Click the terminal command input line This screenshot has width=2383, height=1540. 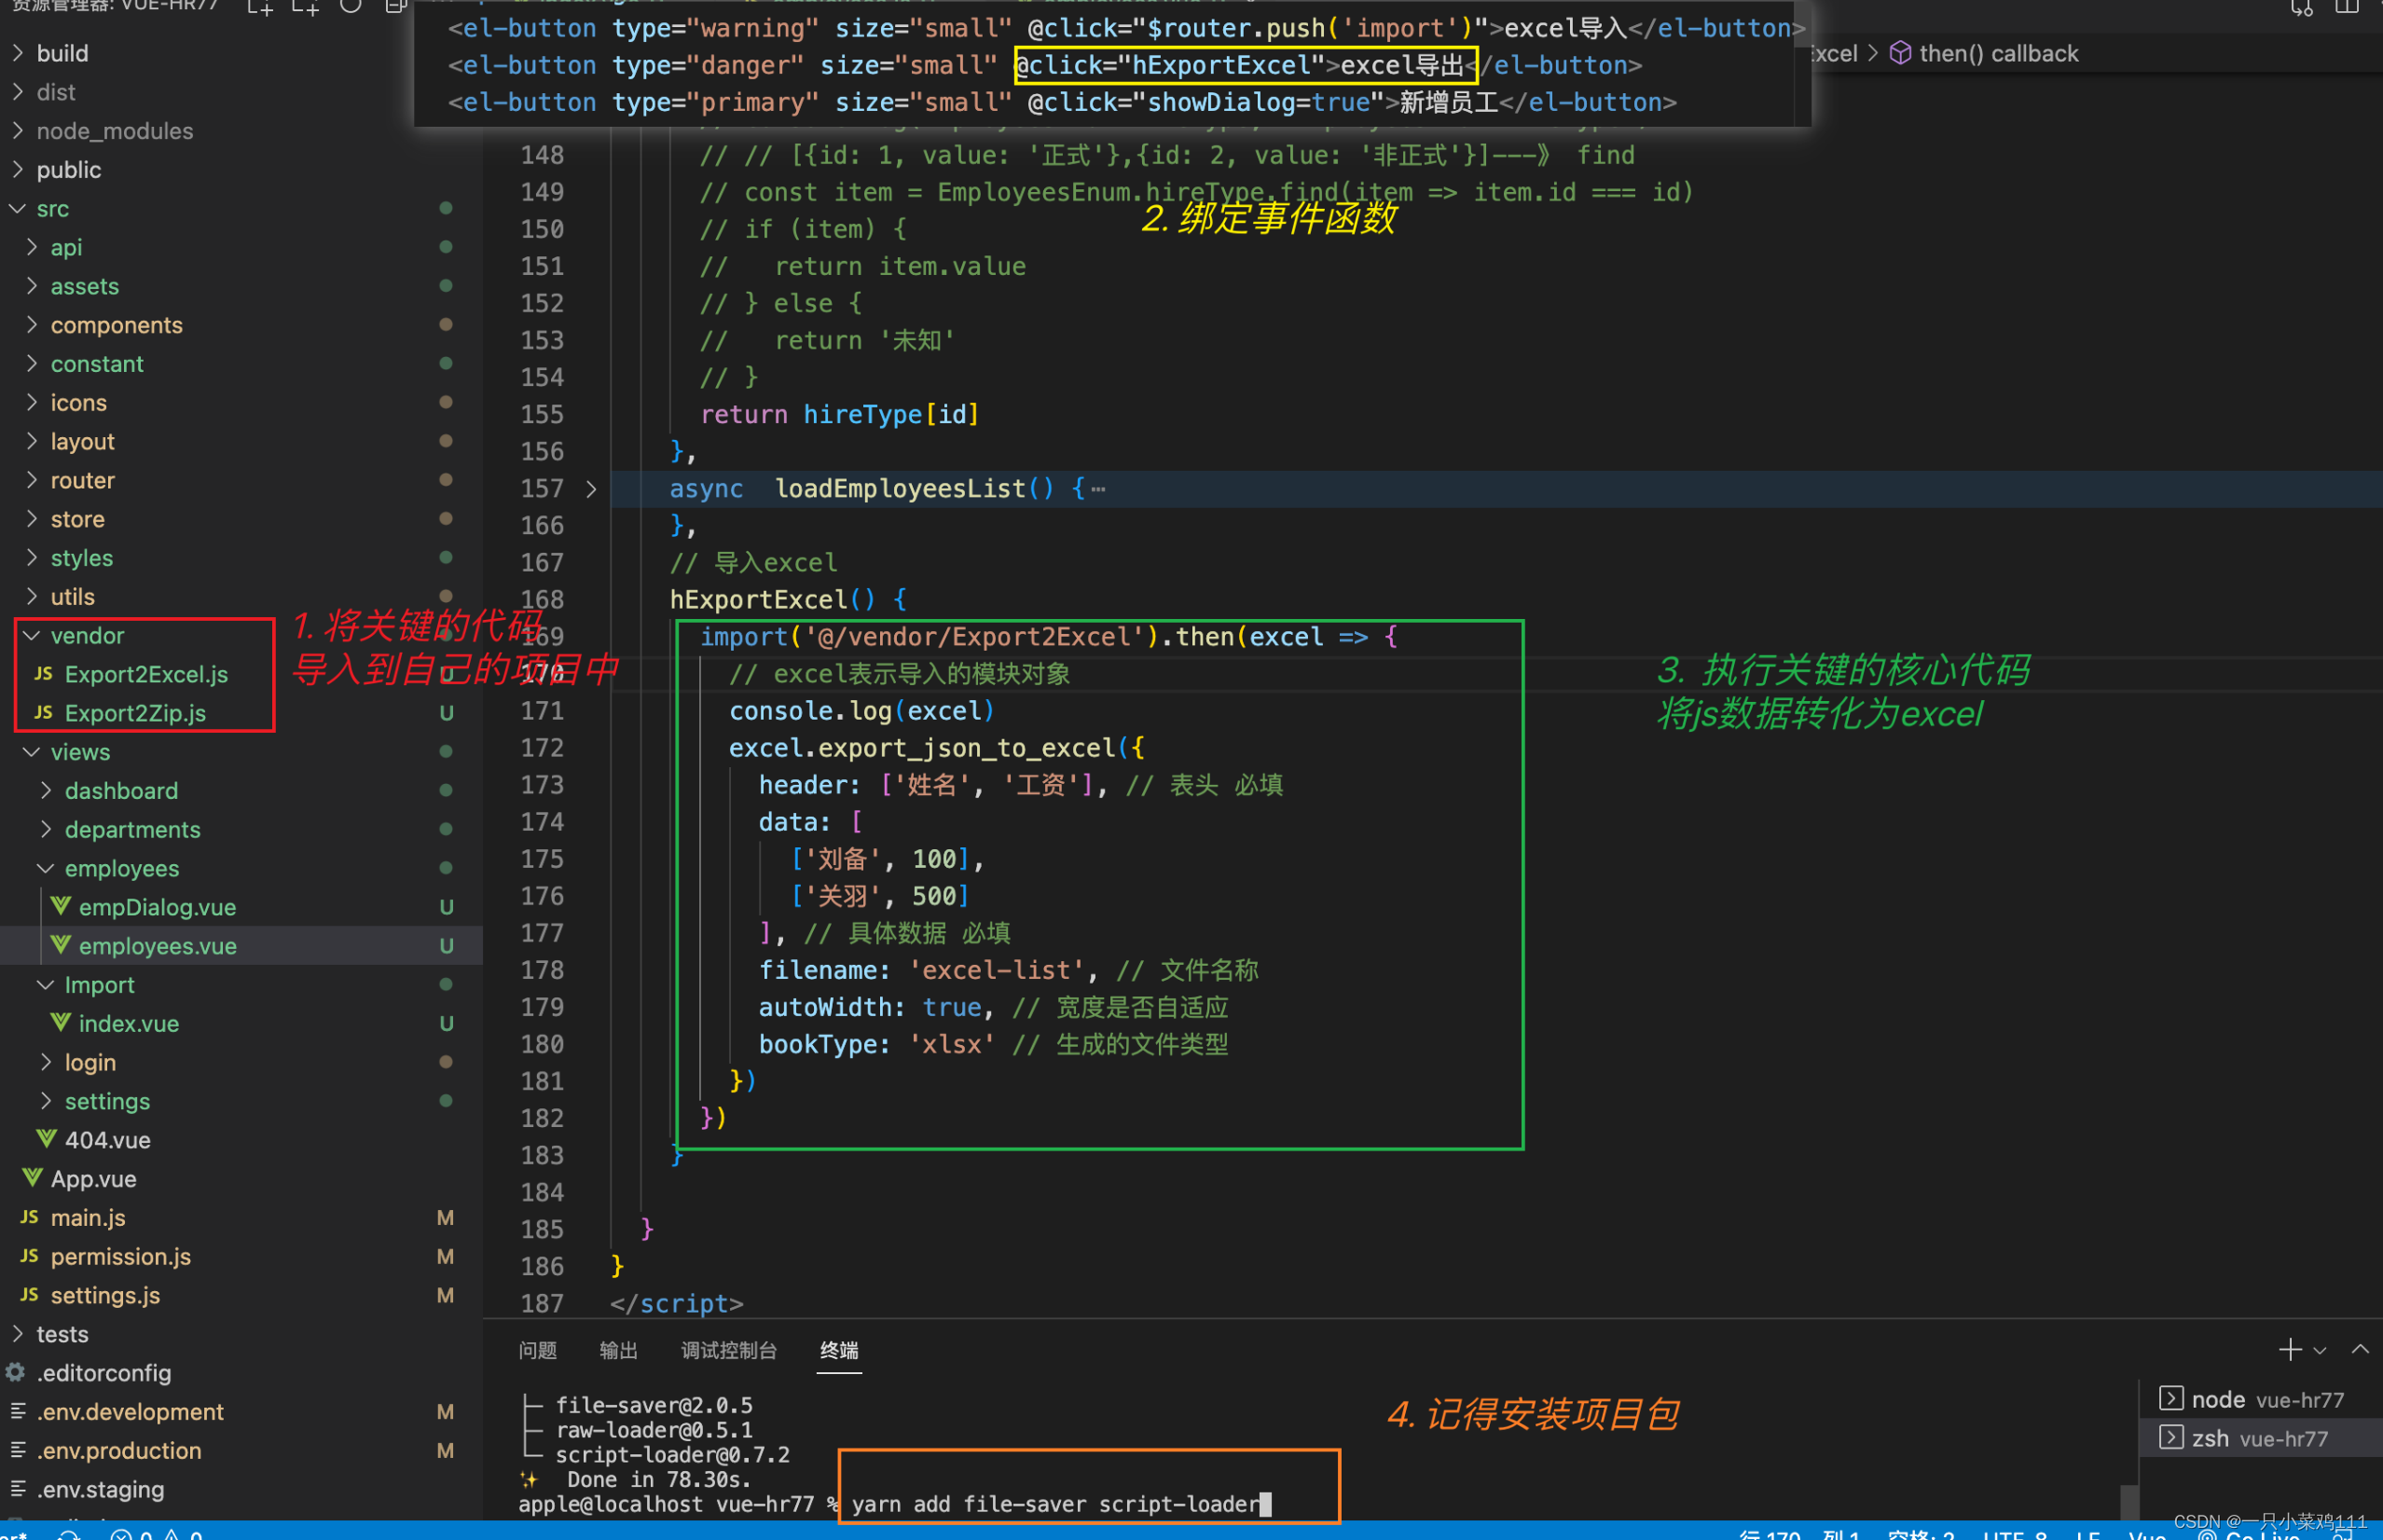(x=1055, y=1505)
